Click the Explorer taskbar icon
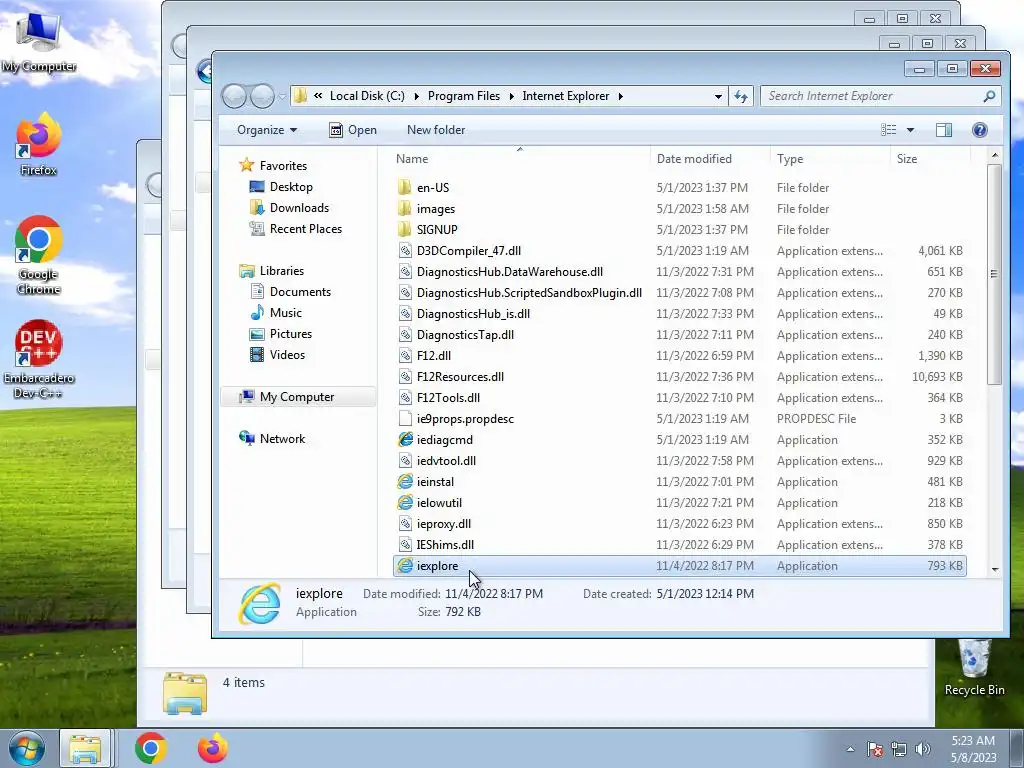Image resolution: width=1024 pixels, height=768 pixels. tap(86, 748)
